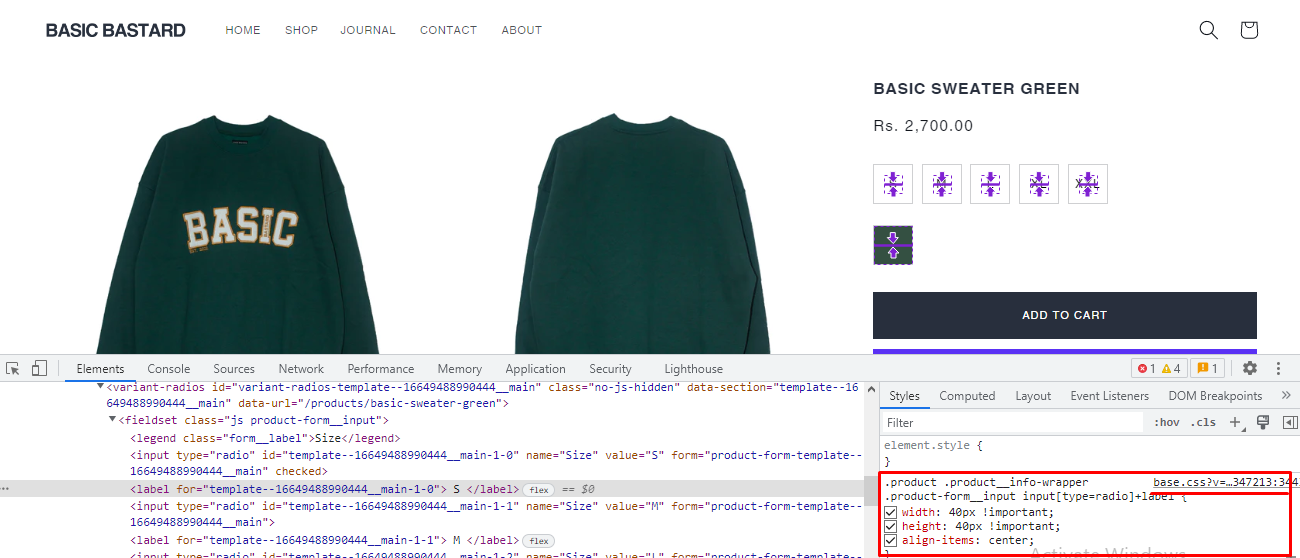Go to the SHOP page link
Screen dimensions: 1300x558
[301, 30]
